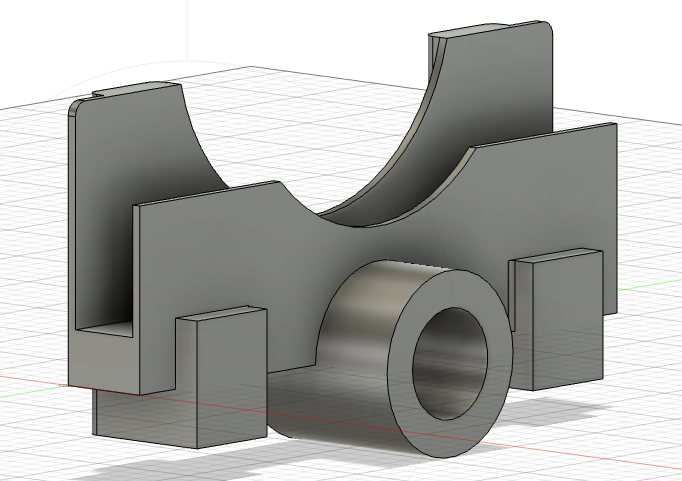The height and width of the screenshot is (481, 682).
Task: Select the right rectangular block's top face
Action: click(x=557, y=256)
